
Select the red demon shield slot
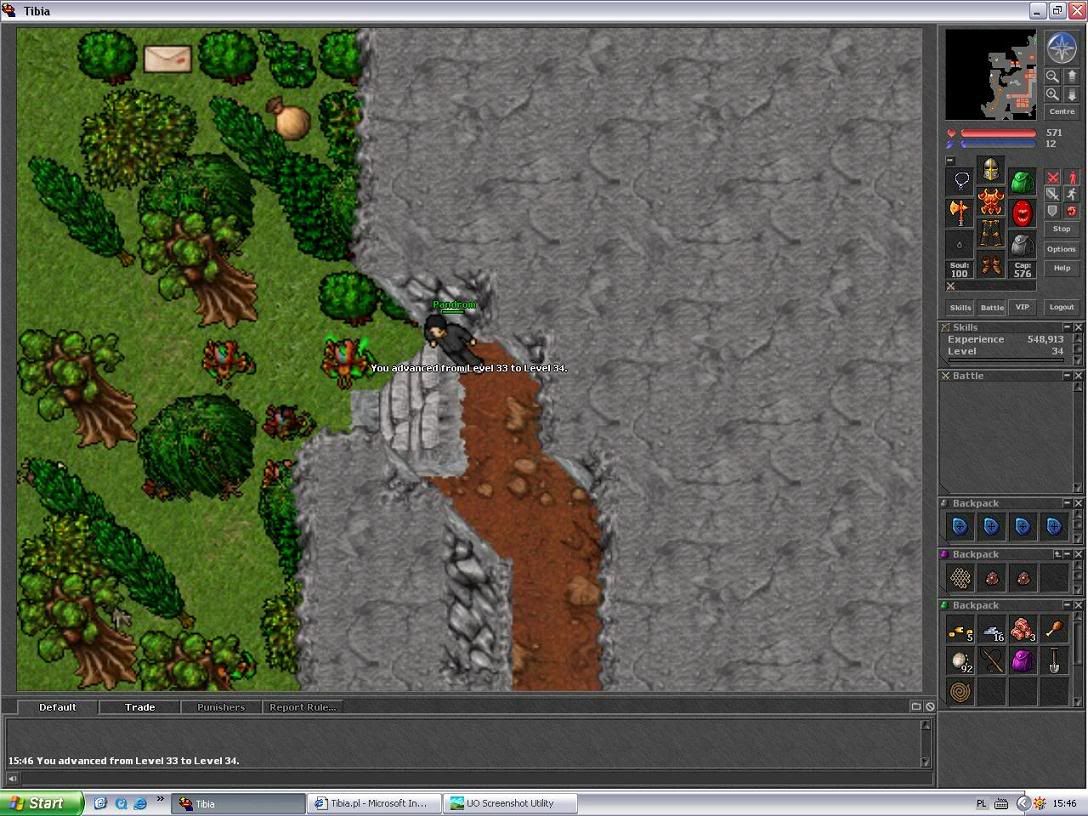[x=1021, y=213]
